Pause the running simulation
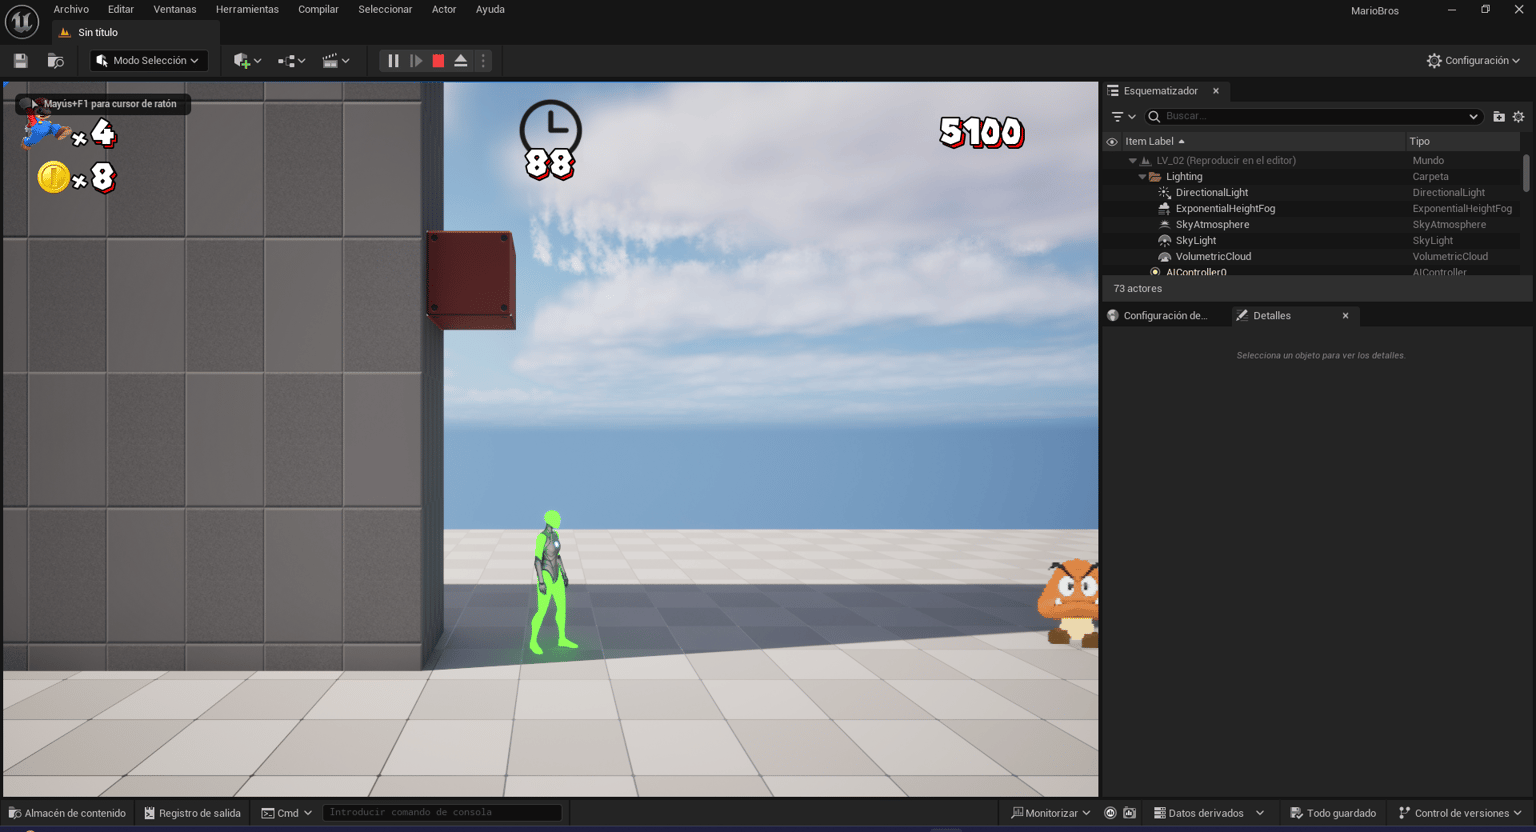 [x=393, y=61]
